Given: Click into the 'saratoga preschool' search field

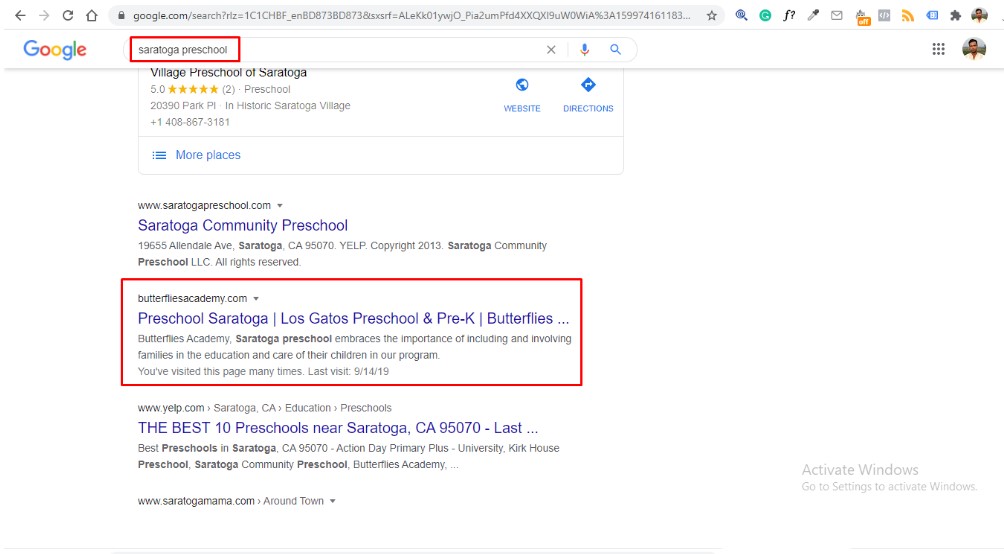Looking at the screenshot, I should pyautogui.click(x=330, y=50).
